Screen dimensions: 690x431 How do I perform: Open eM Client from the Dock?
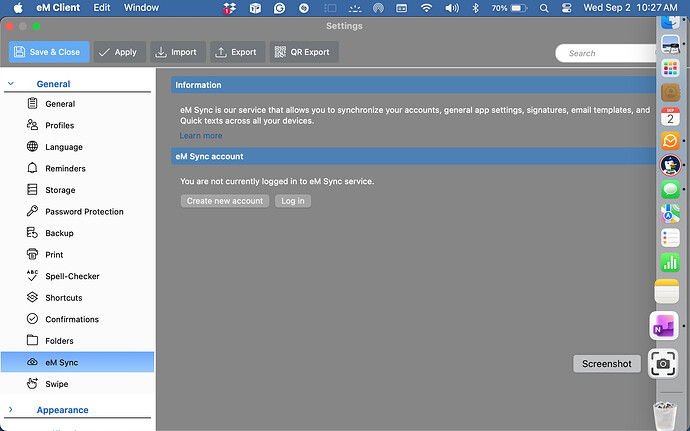pyautogui.click(x=670, y=141)
